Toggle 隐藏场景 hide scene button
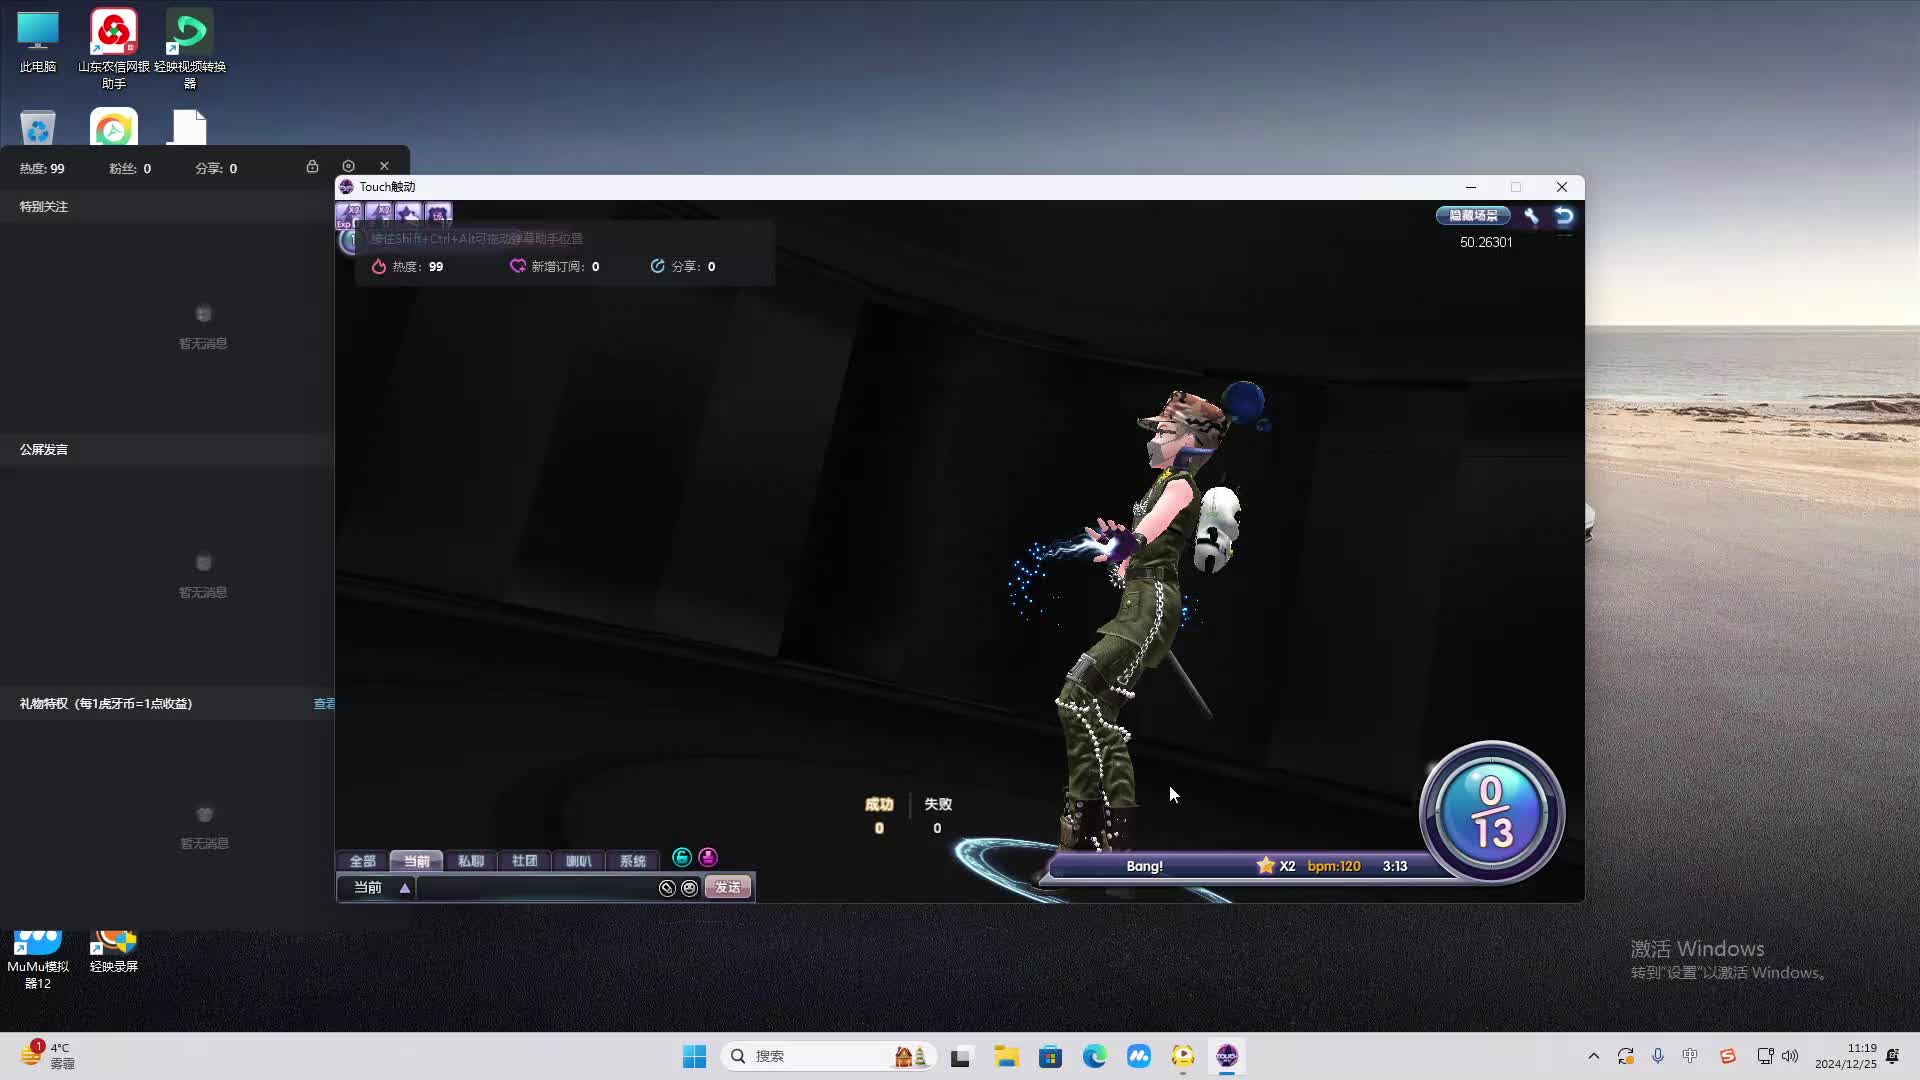 pos(1473,216)
